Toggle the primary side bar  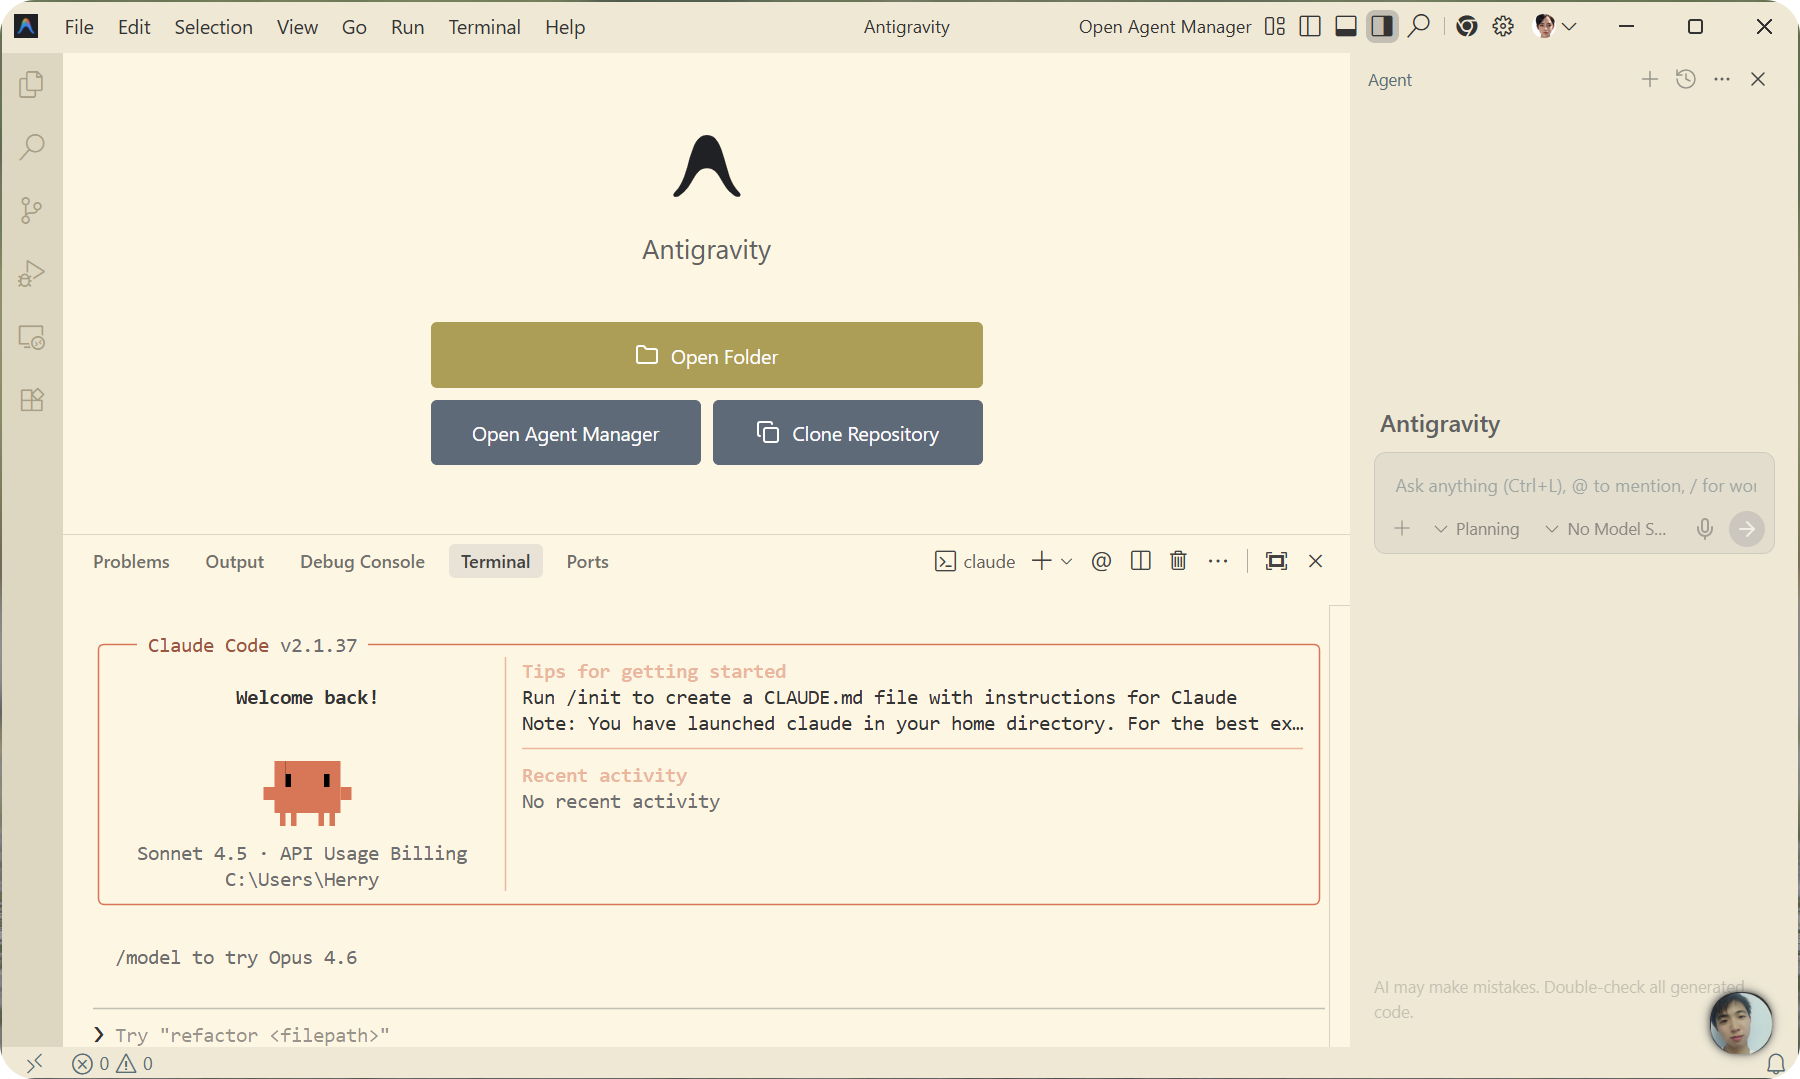[x=1310, y=27]
